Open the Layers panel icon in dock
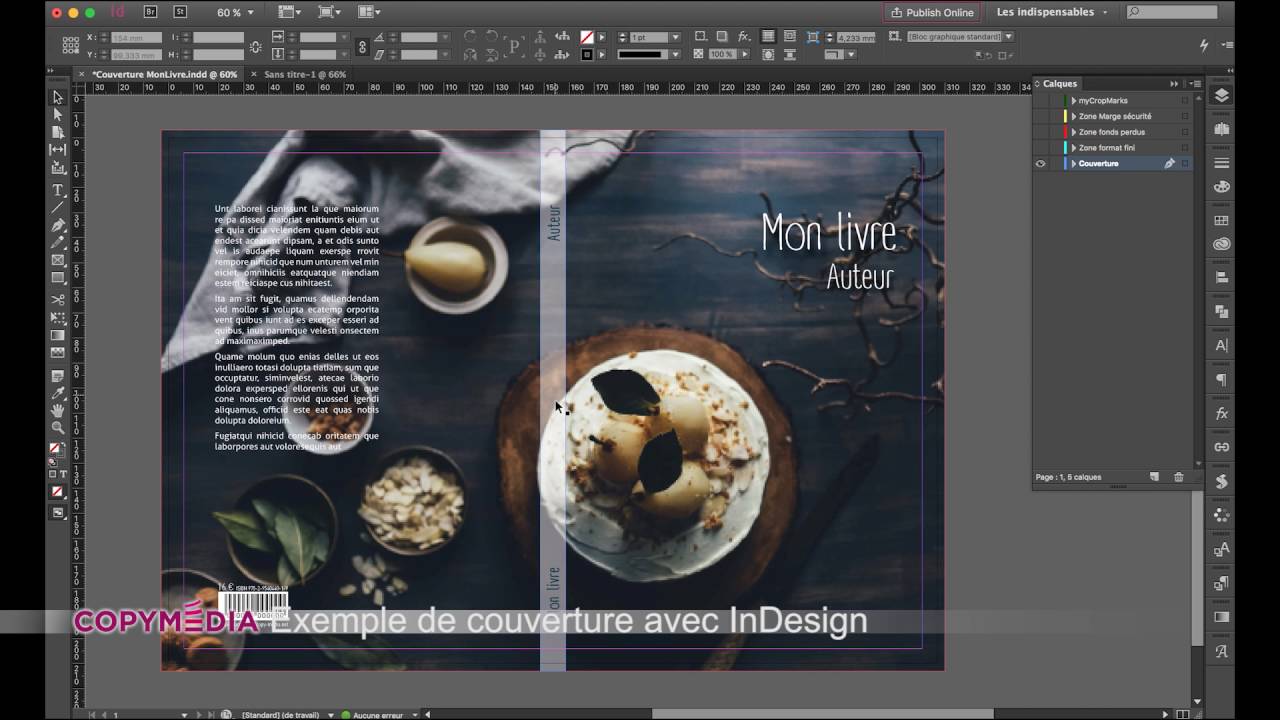Viewport: 1280px width, 720px height. click(1221, 96)
